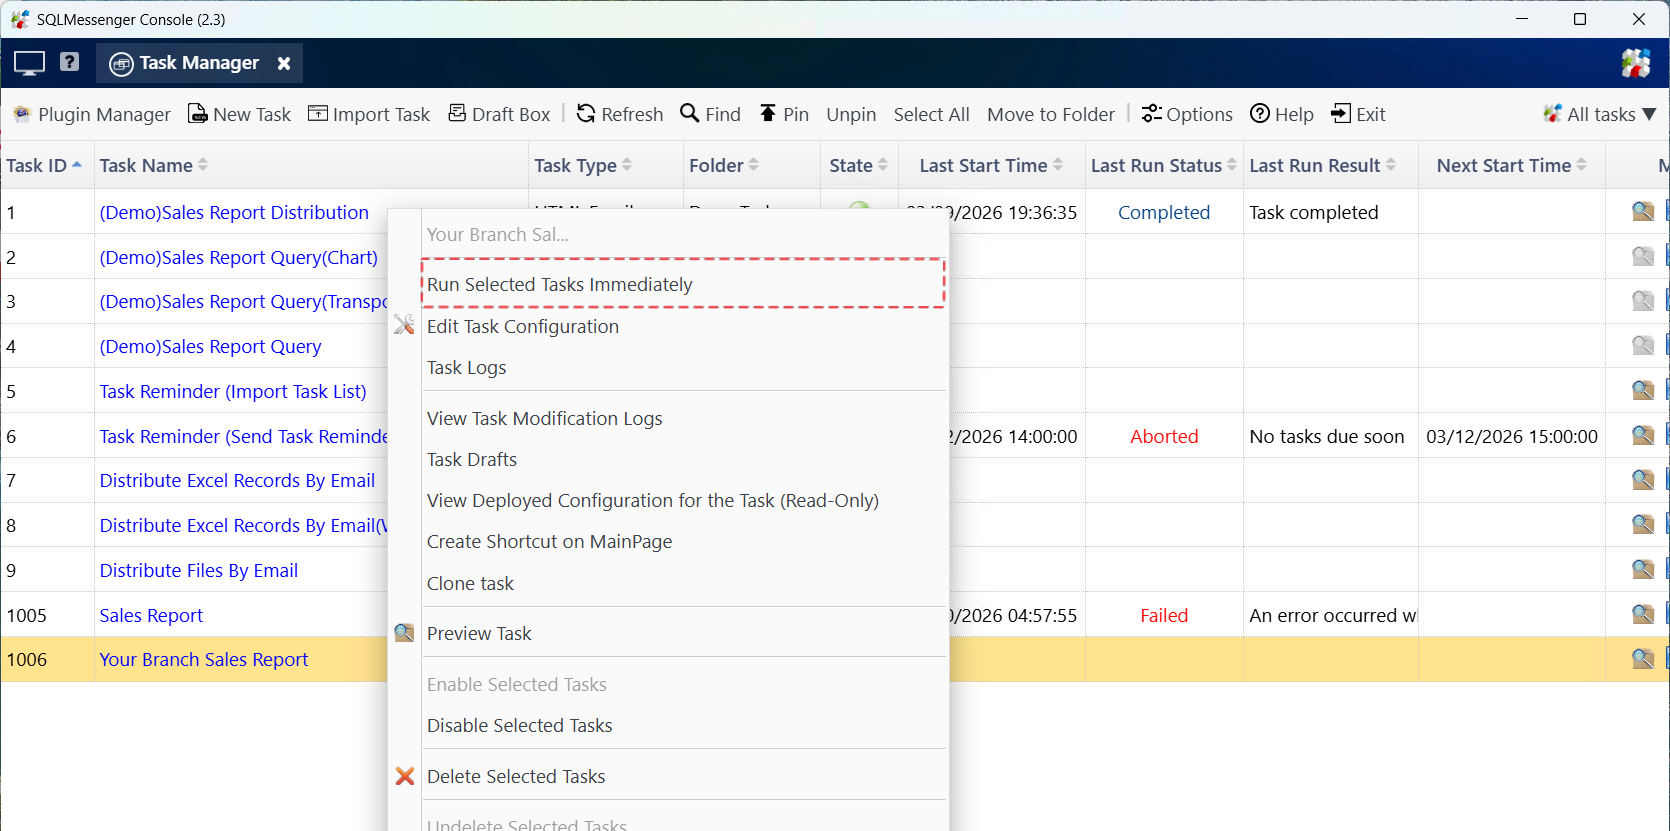Image resolution: width=1670 pixels, height=831 pixels.
Task: Choose Run Selected Tasks Immediately
Action: (559, 284)
